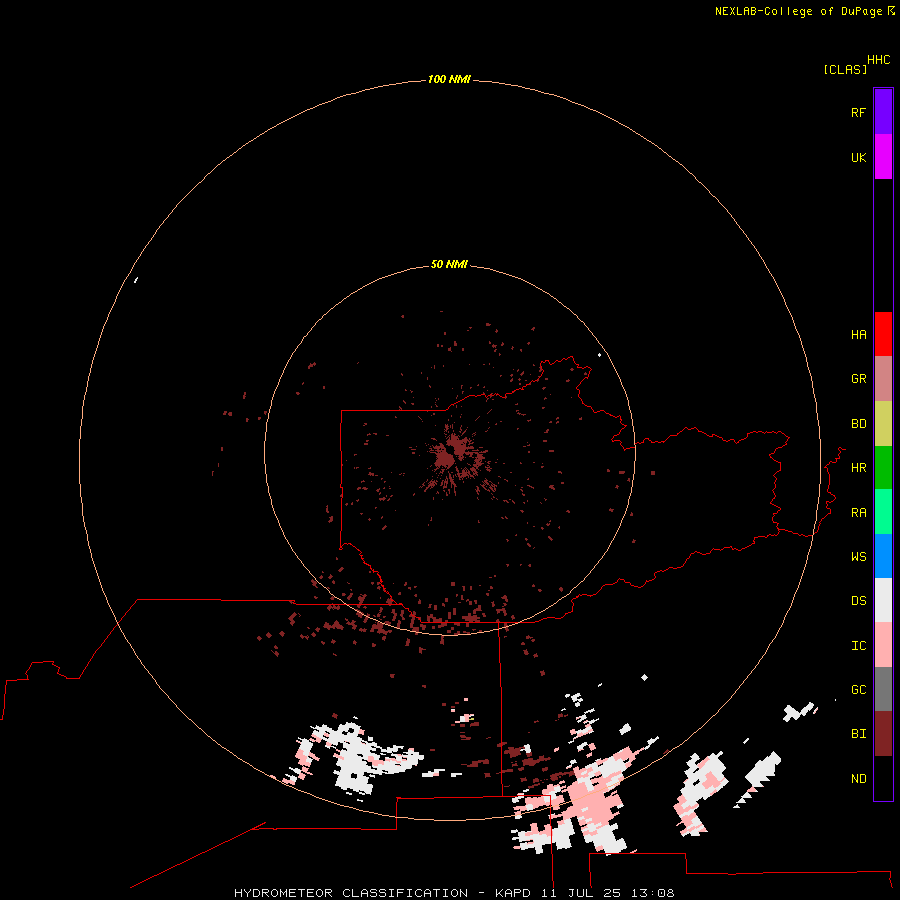Click the GC legend text
The width and height of the screenshot is (900, 900).
(x=858, y=690)
